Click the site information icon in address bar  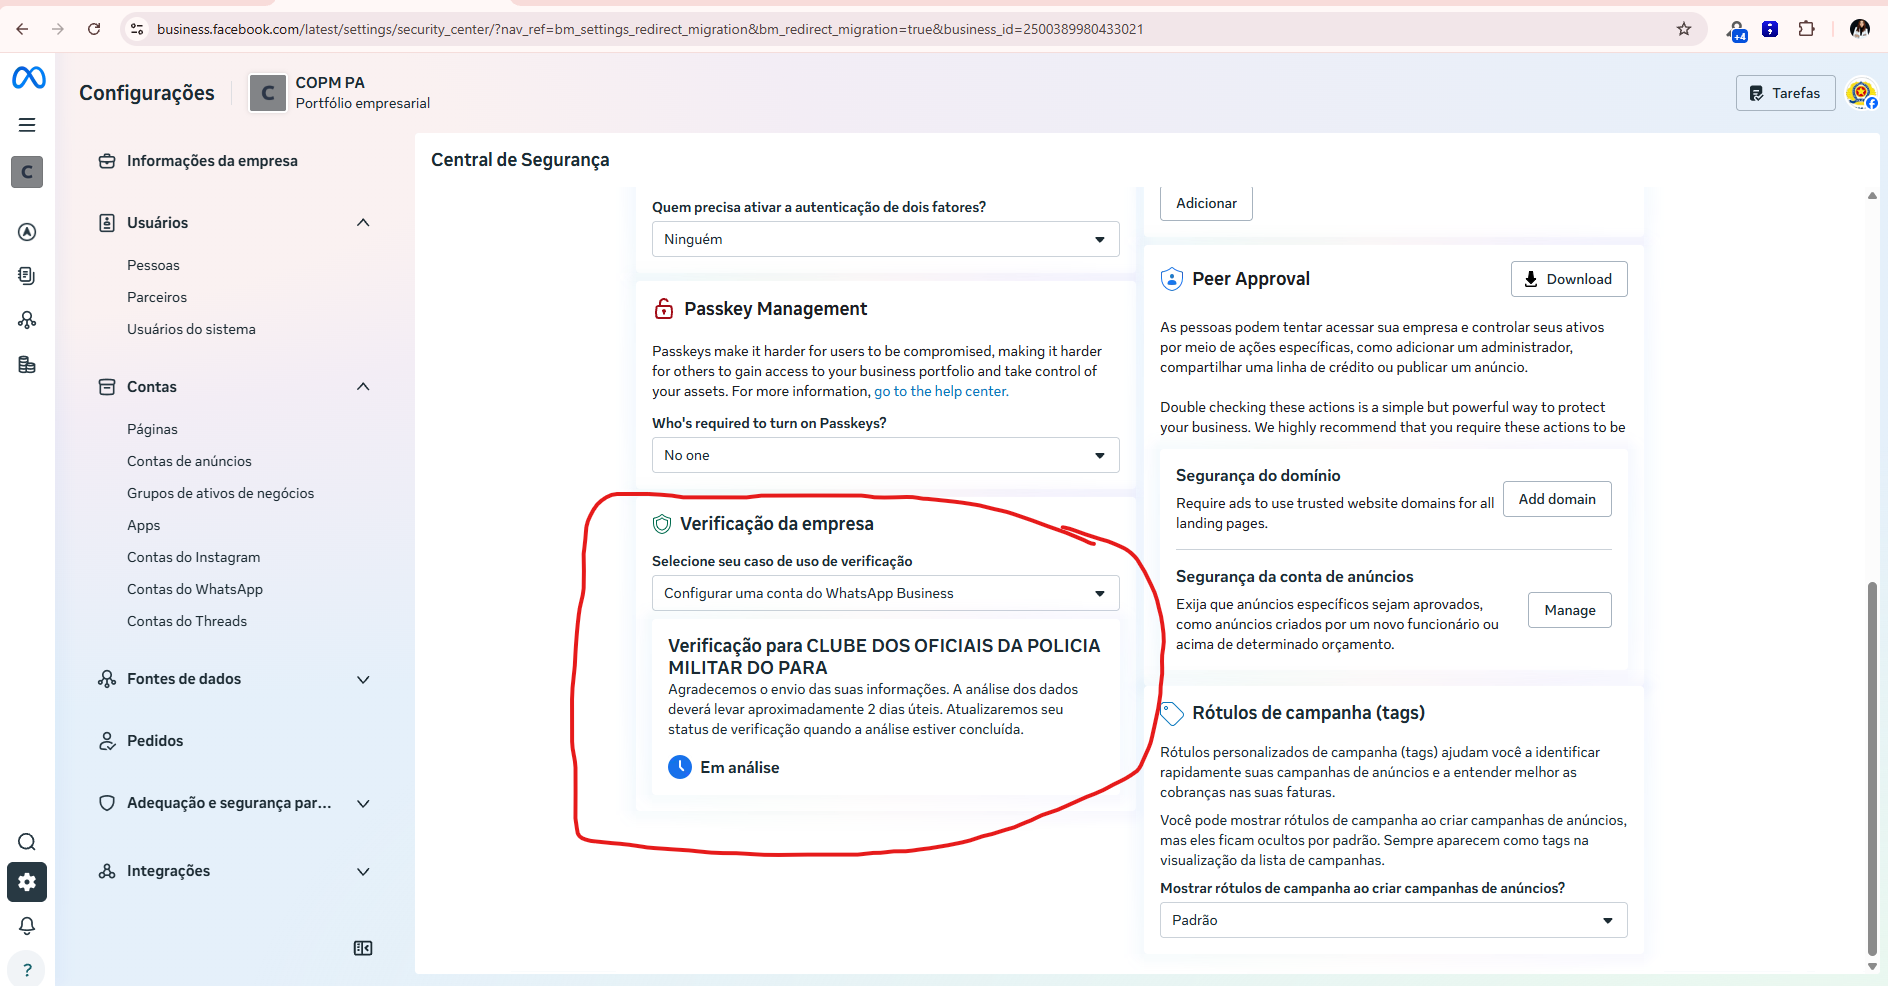(137, 29)
